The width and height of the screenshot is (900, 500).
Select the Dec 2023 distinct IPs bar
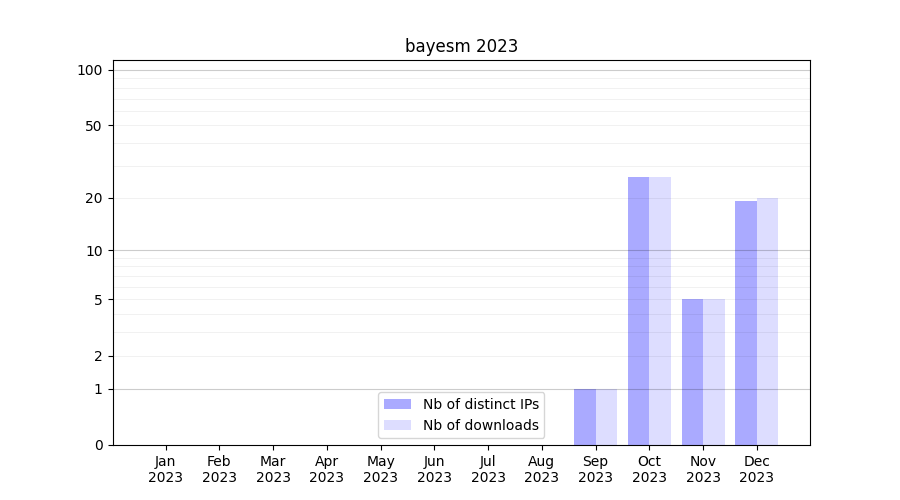746,322
